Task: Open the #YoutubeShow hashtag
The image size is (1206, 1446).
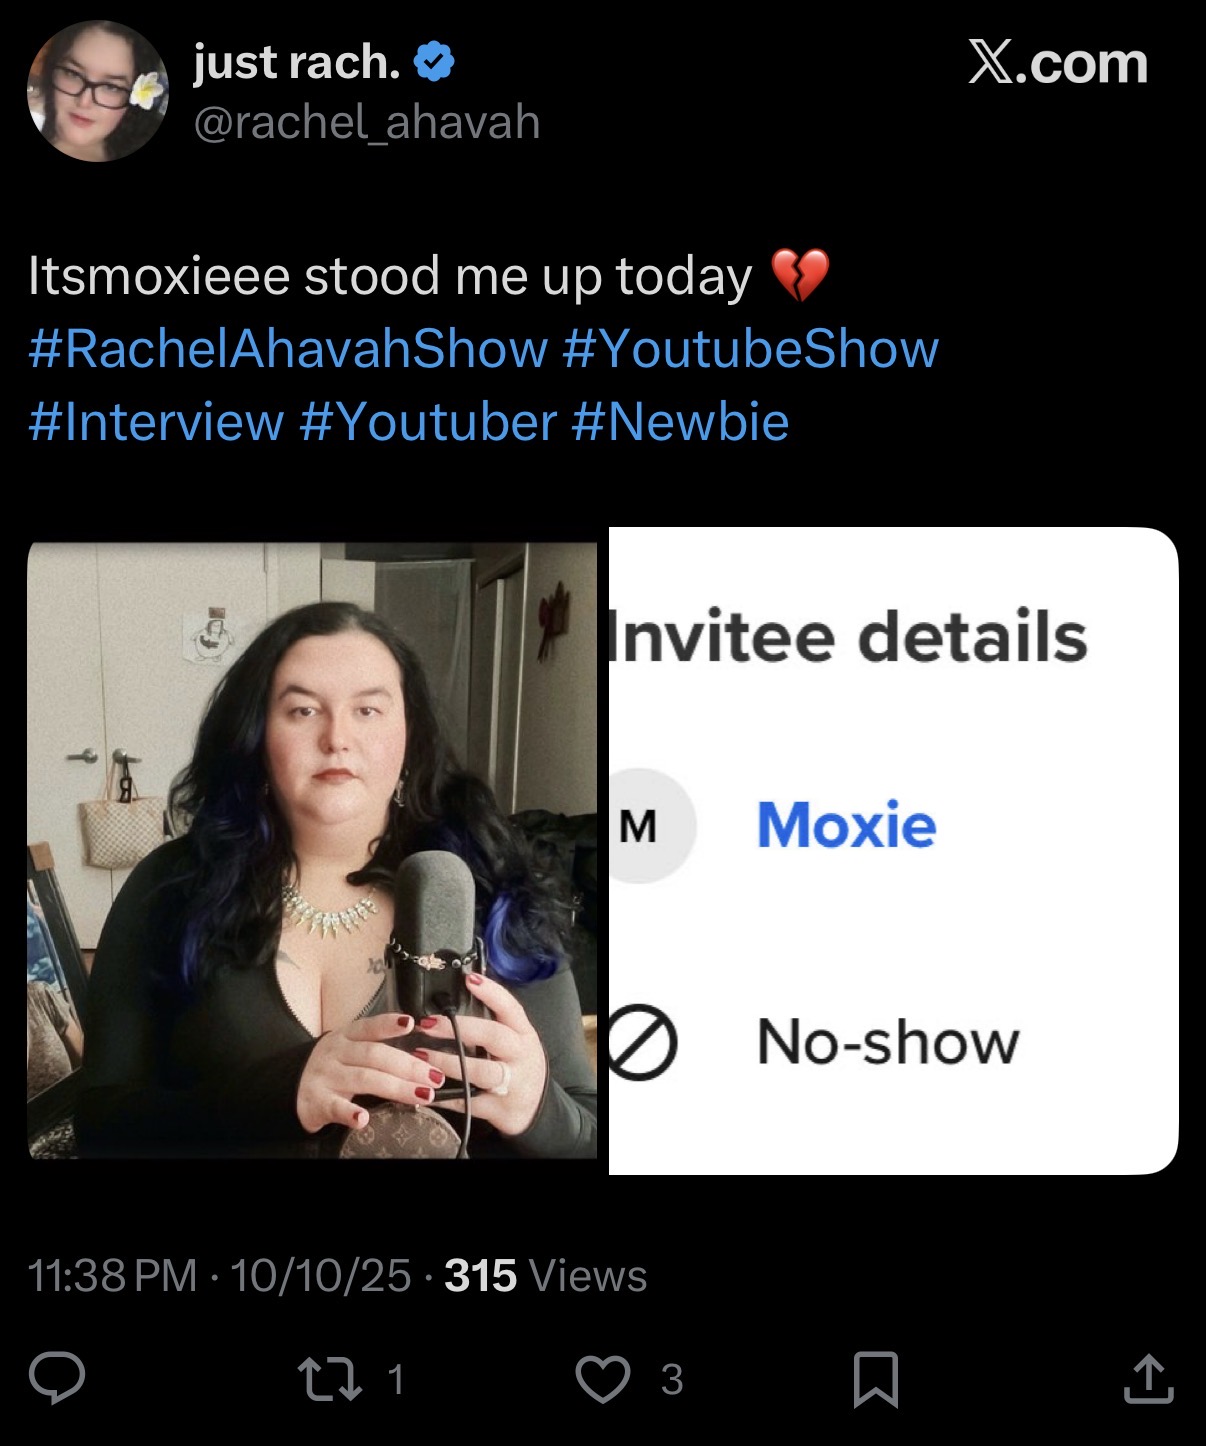Action: [750, 349]
